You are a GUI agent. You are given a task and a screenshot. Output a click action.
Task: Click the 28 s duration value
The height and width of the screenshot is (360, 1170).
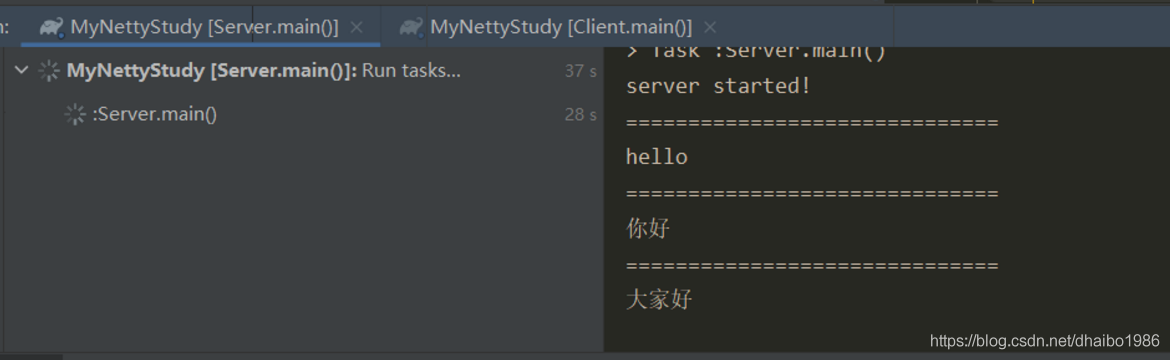pos(581,115)
